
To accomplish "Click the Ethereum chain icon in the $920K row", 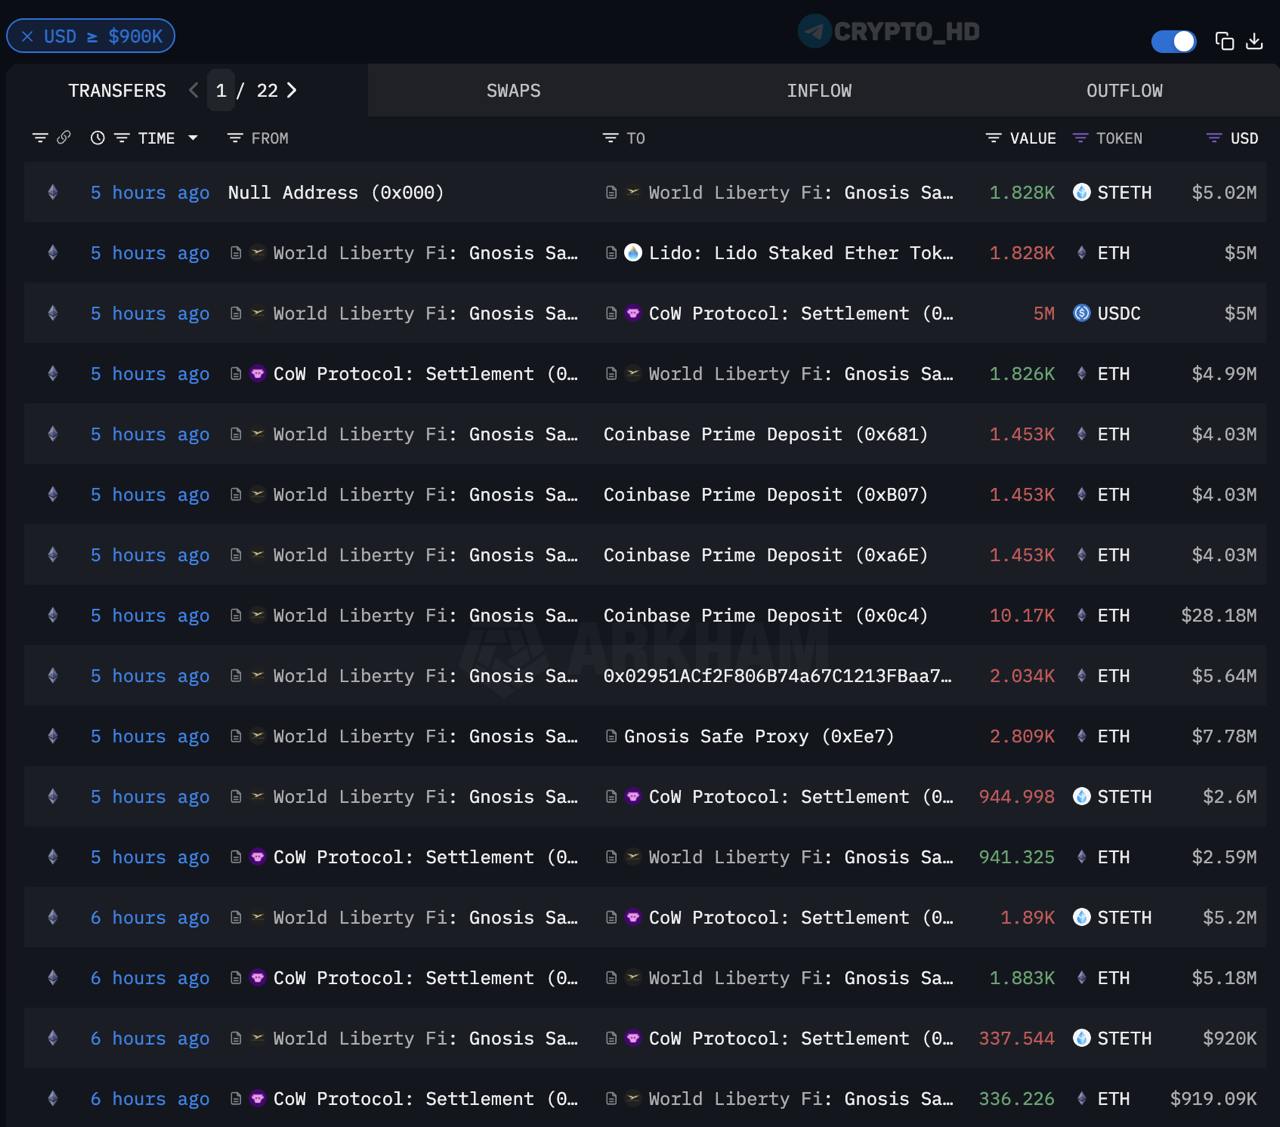I will point(53,1038).
